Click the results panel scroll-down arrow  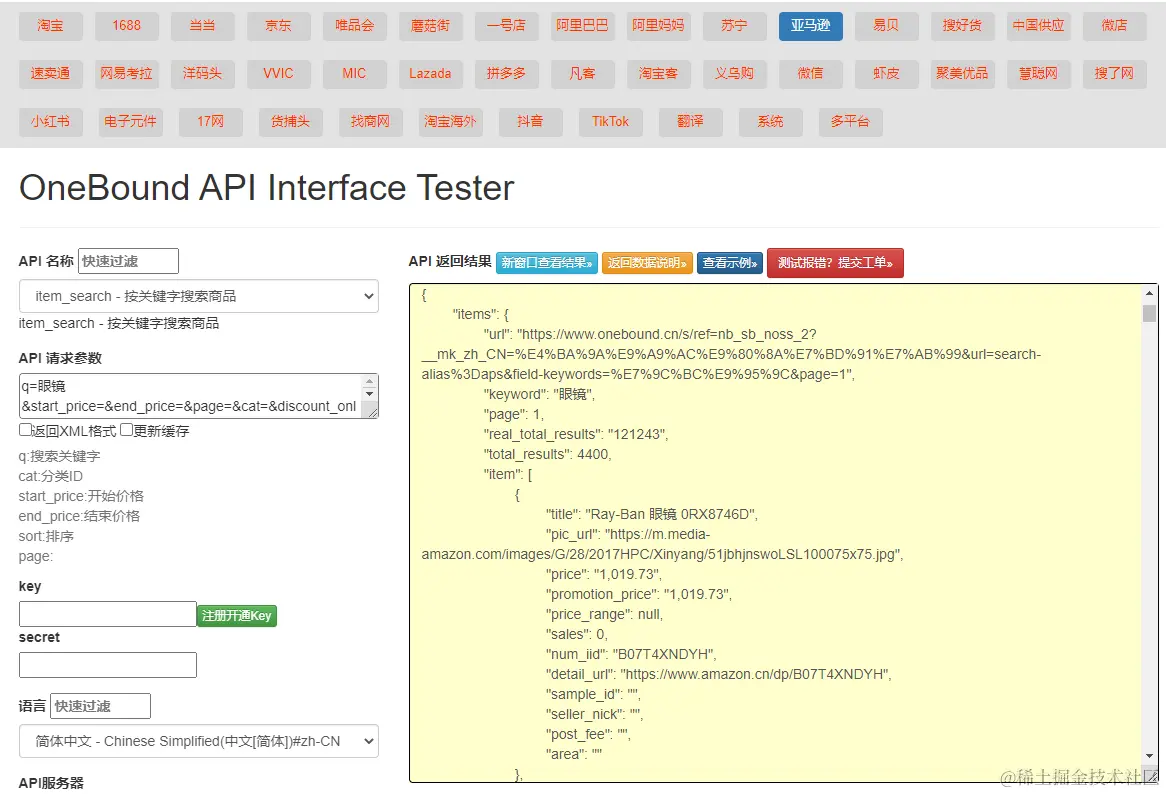coord(1149,755)
